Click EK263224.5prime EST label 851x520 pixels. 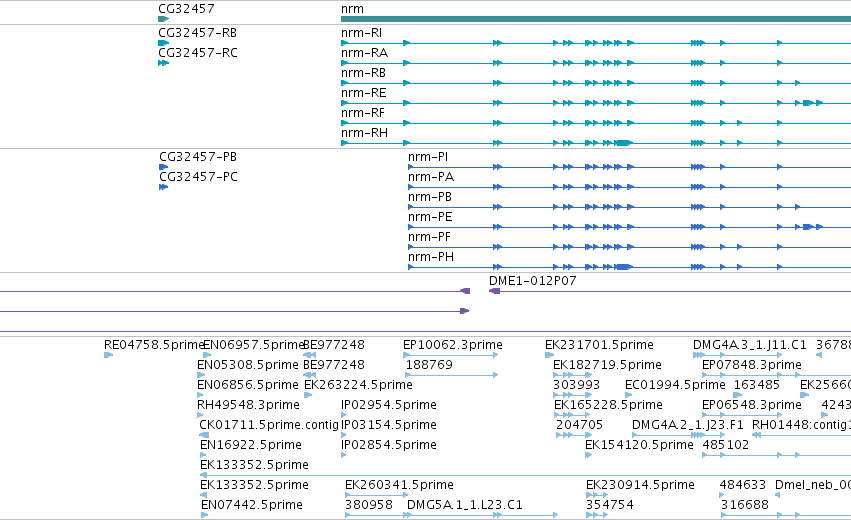pyautogui.click(x=358, y=385)
